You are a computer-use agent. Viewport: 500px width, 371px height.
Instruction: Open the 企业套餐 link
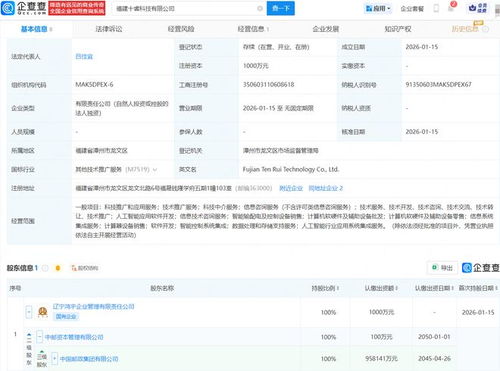412,9
